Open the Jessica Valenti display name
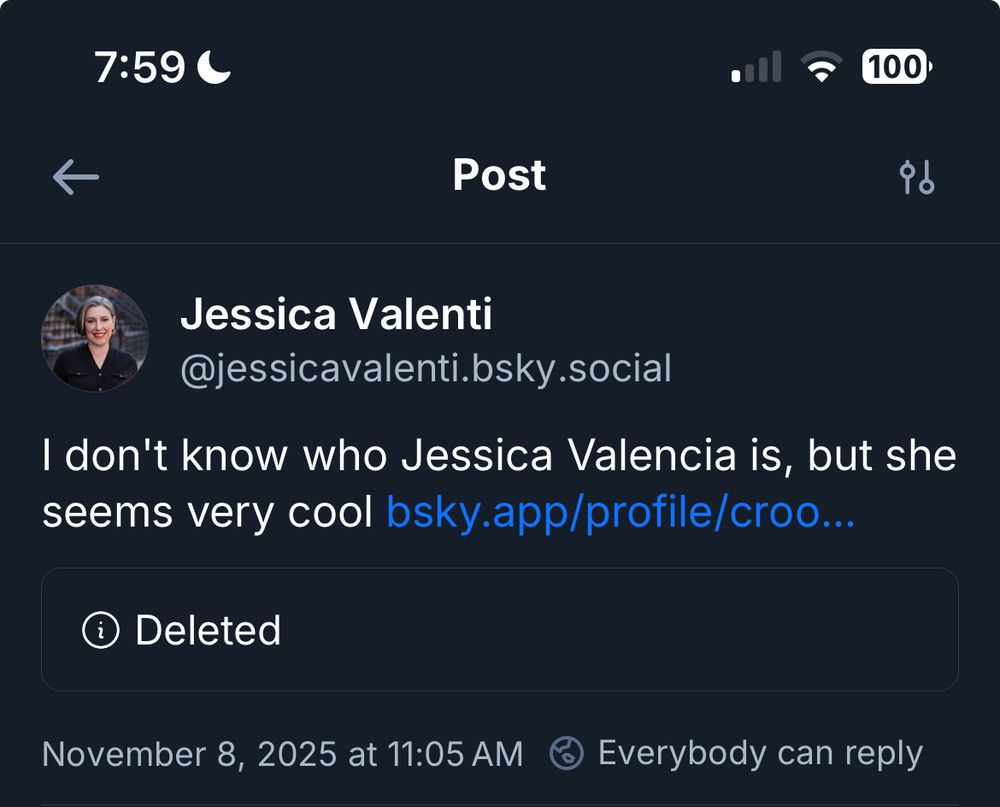1000x807 pixels. point(336,315)
